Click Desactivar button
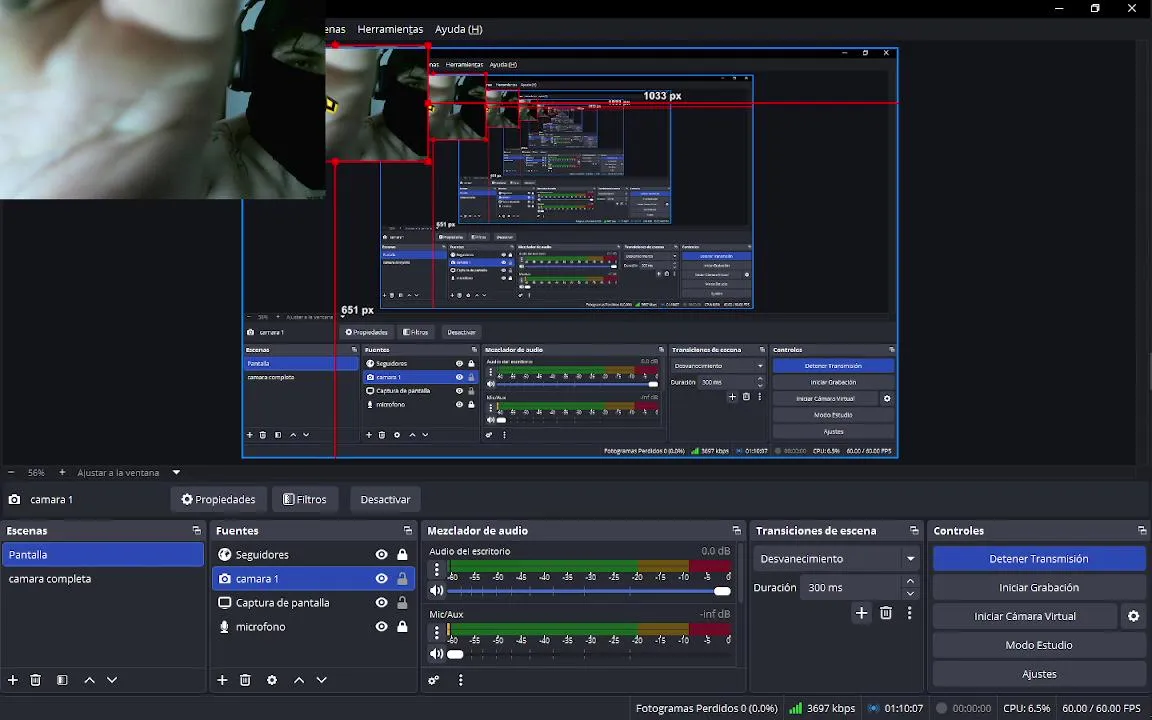 click(385, 500)
